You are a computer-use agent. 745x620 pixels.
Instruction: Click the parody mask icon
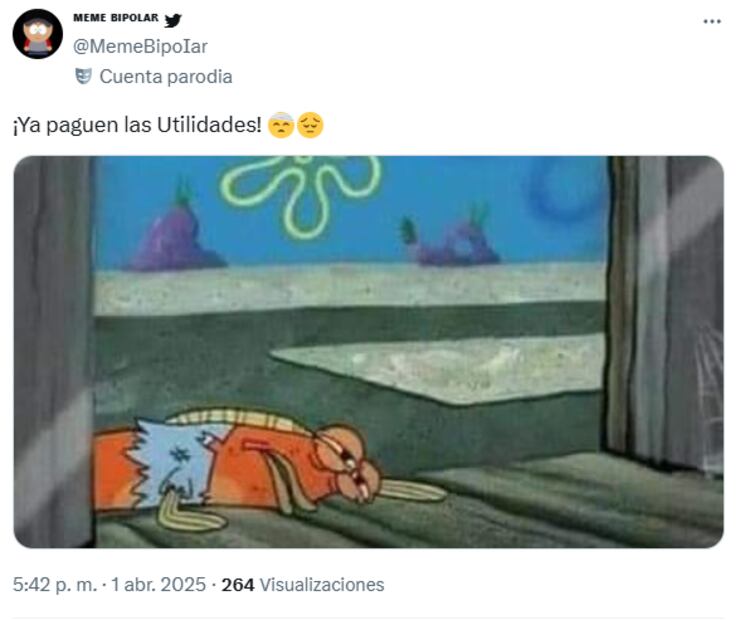[x=83, y=76]
